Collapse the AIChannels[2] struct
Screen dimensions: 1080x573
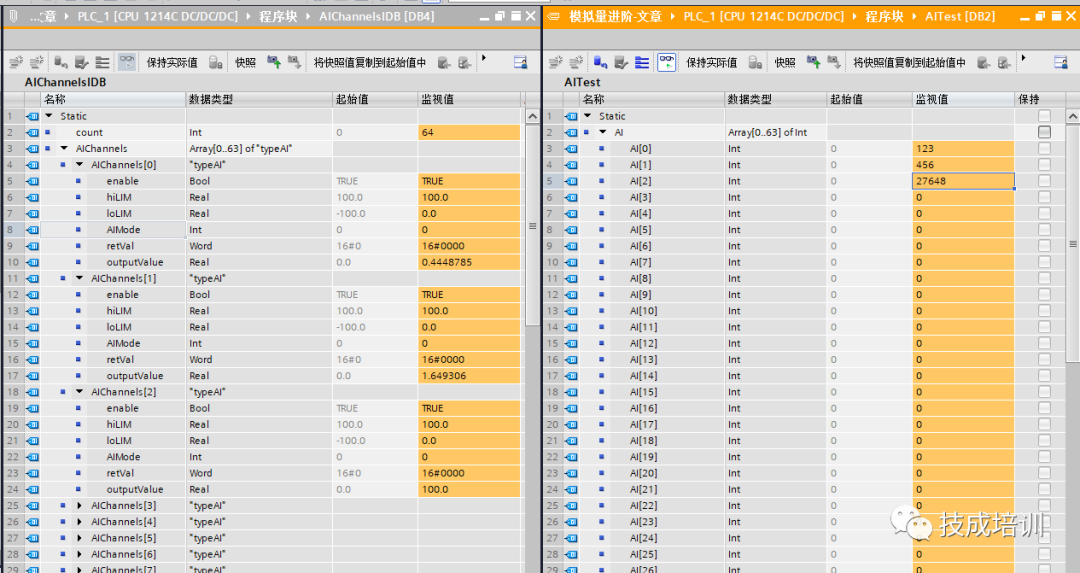79,392
